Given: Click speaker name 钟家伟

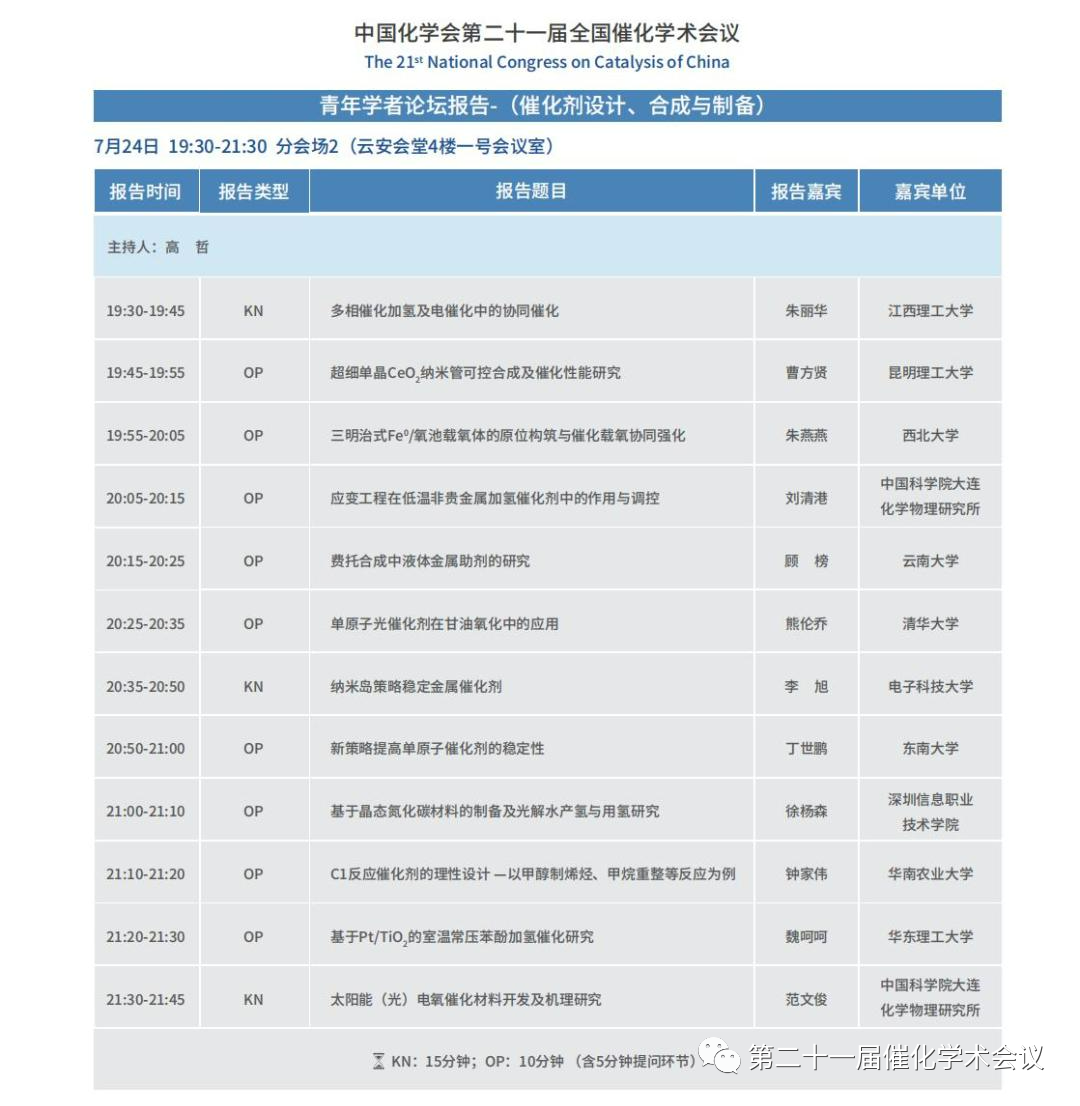Looking at the screenshot, I should 806,875.
